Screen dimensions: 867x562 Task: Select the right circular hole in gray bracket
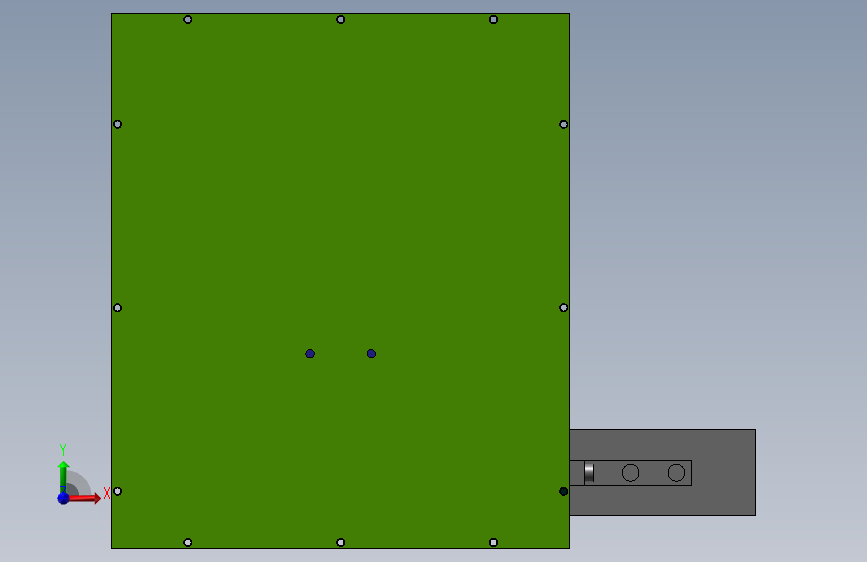tap(676, 473)
